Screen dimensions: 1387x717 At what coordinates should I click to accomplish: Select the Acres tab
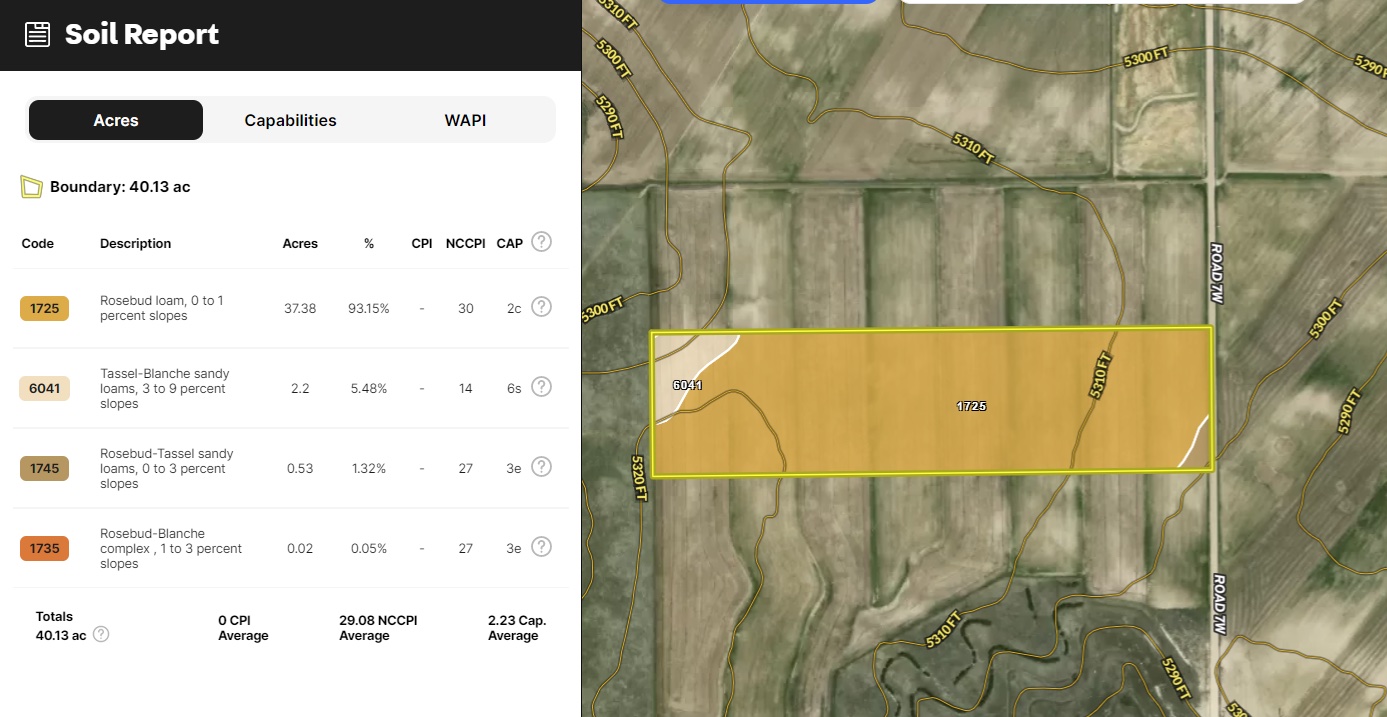tap(116, 120)
